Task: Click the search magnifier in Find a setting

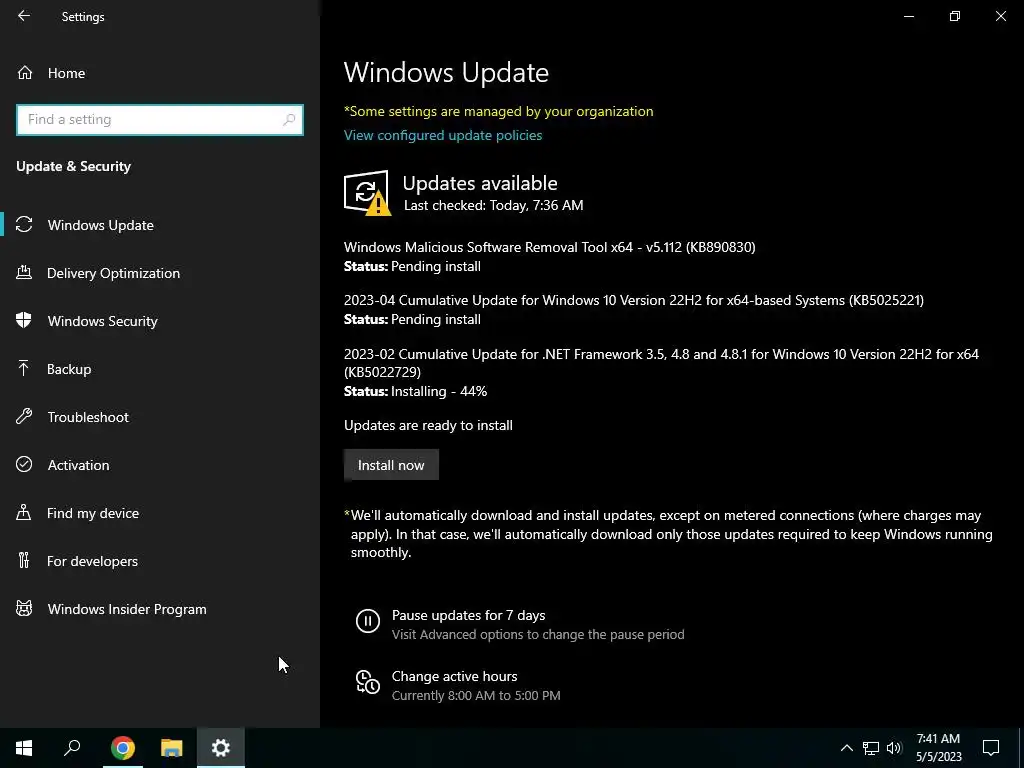Action: click(x=289, y=120)
